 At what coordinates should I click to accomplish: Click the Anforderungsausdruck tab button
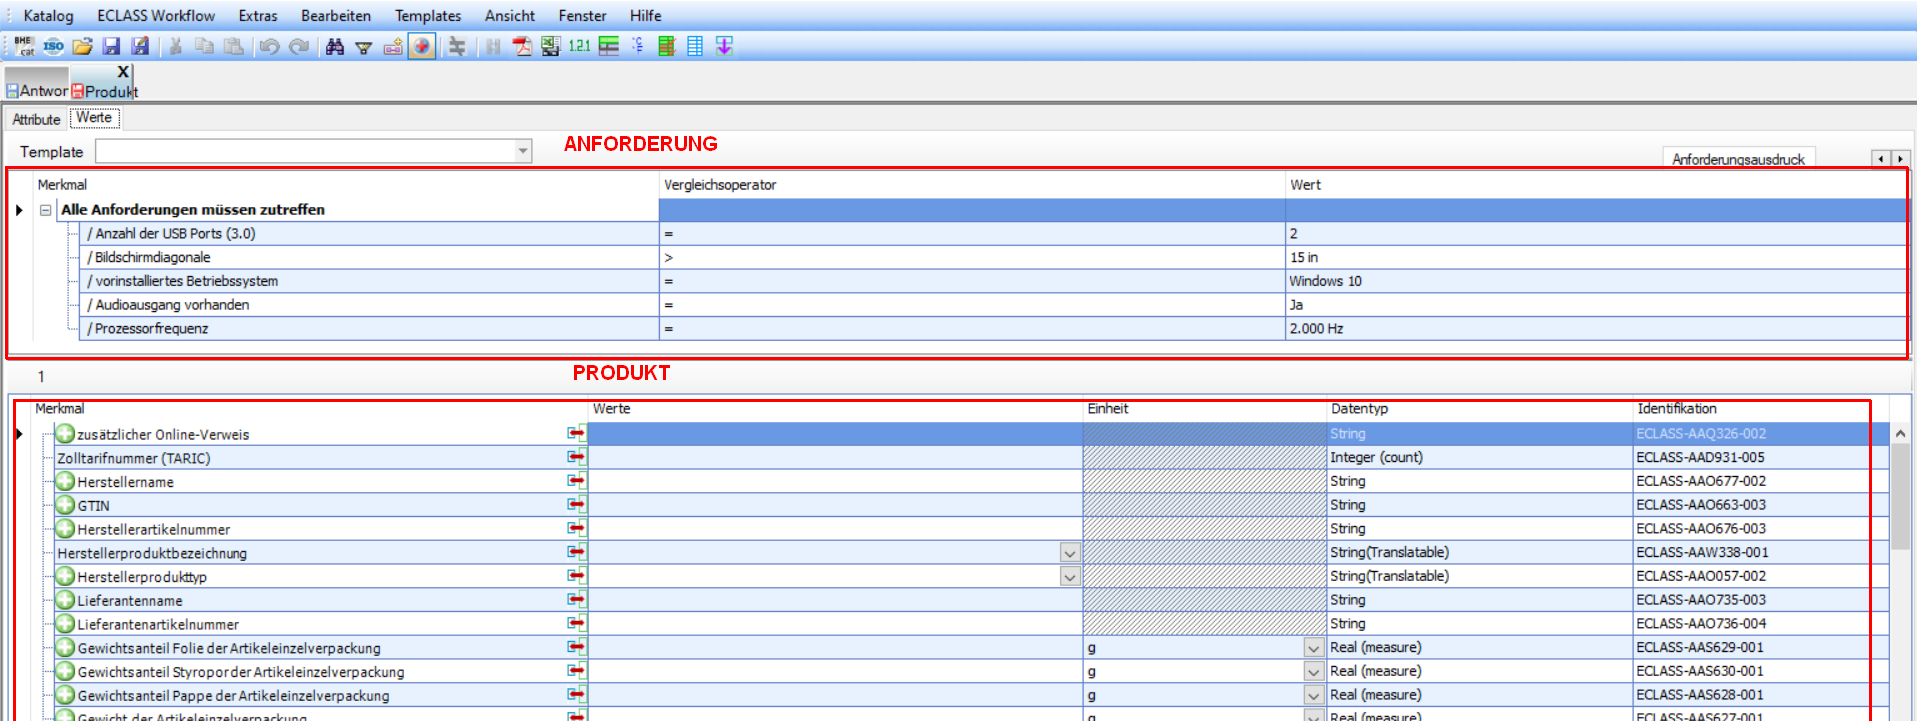[1737, 159]
